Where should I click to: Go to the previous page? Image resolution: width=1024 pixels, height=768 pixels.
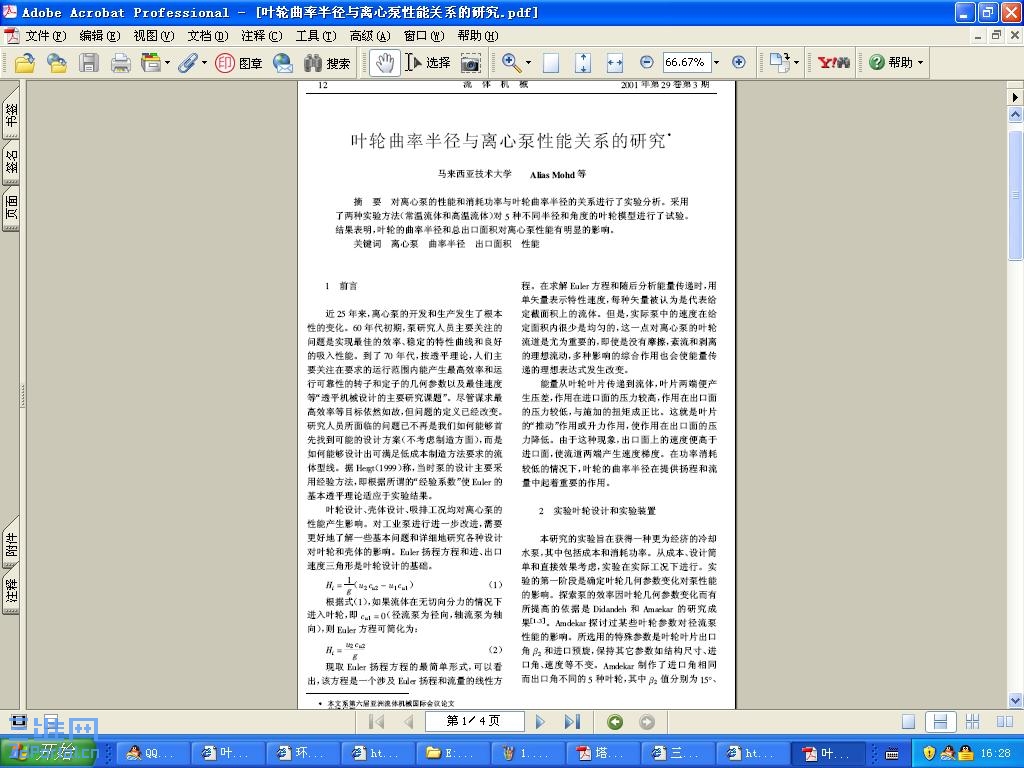point(409,722)
